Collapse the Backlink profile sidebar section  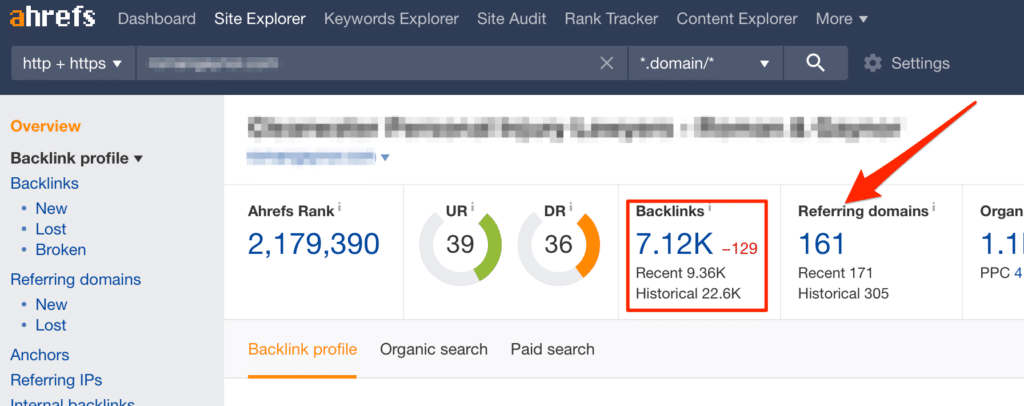pyautogui.click(x=76, y=159)
